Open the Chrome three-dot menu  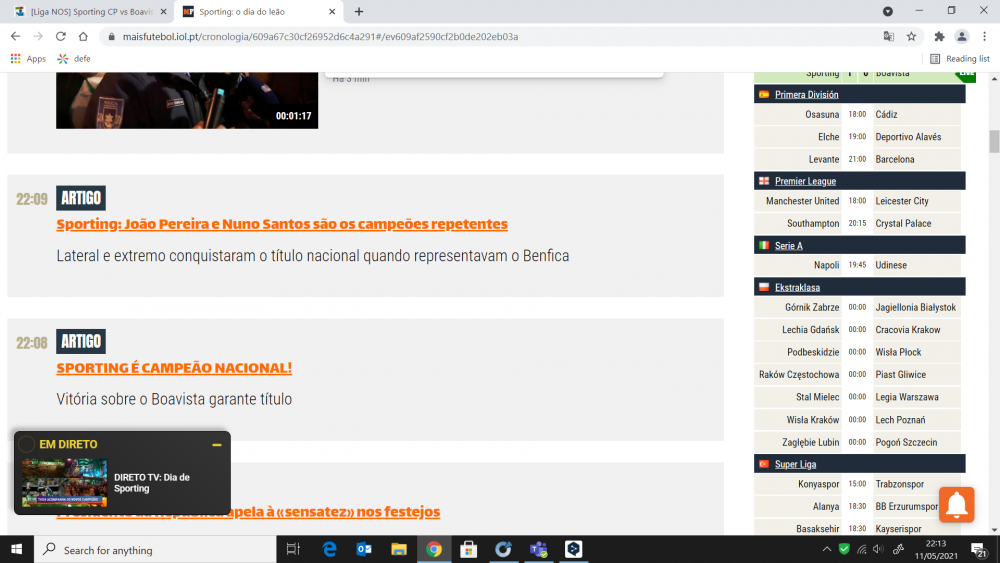[985, 36]
